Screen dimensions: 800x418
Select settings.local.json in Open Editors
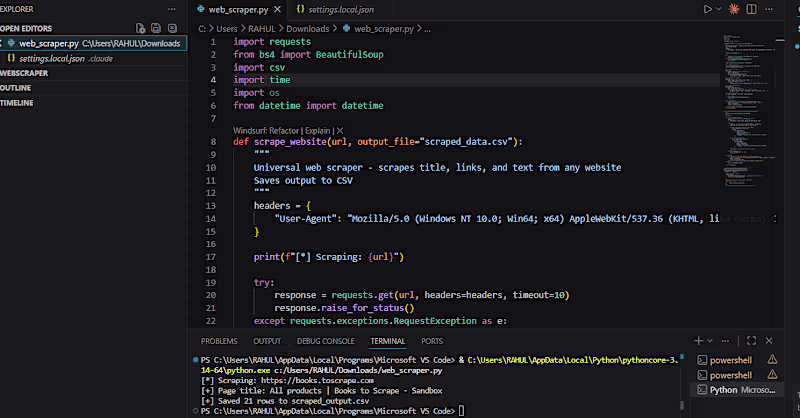tap(94, 59)
